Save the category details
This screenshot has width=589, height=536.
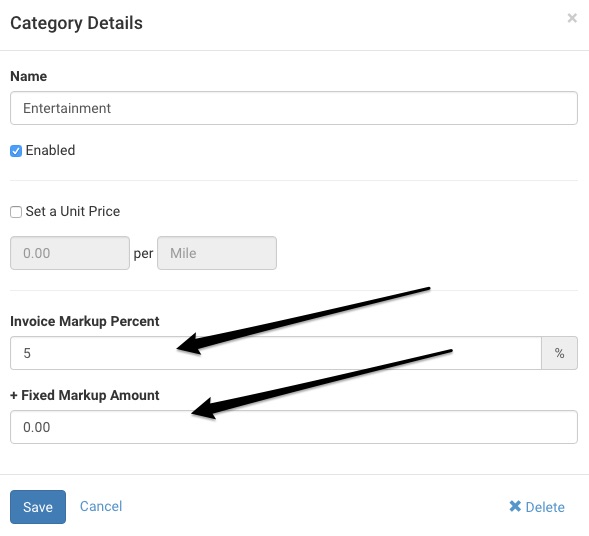click(x=38, y=507)
